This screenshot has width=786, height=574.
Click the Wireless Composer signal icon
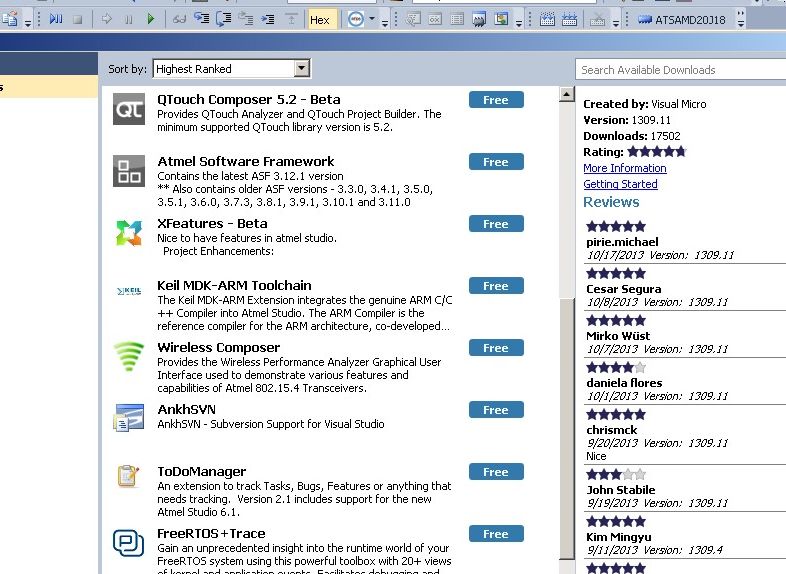128,356
